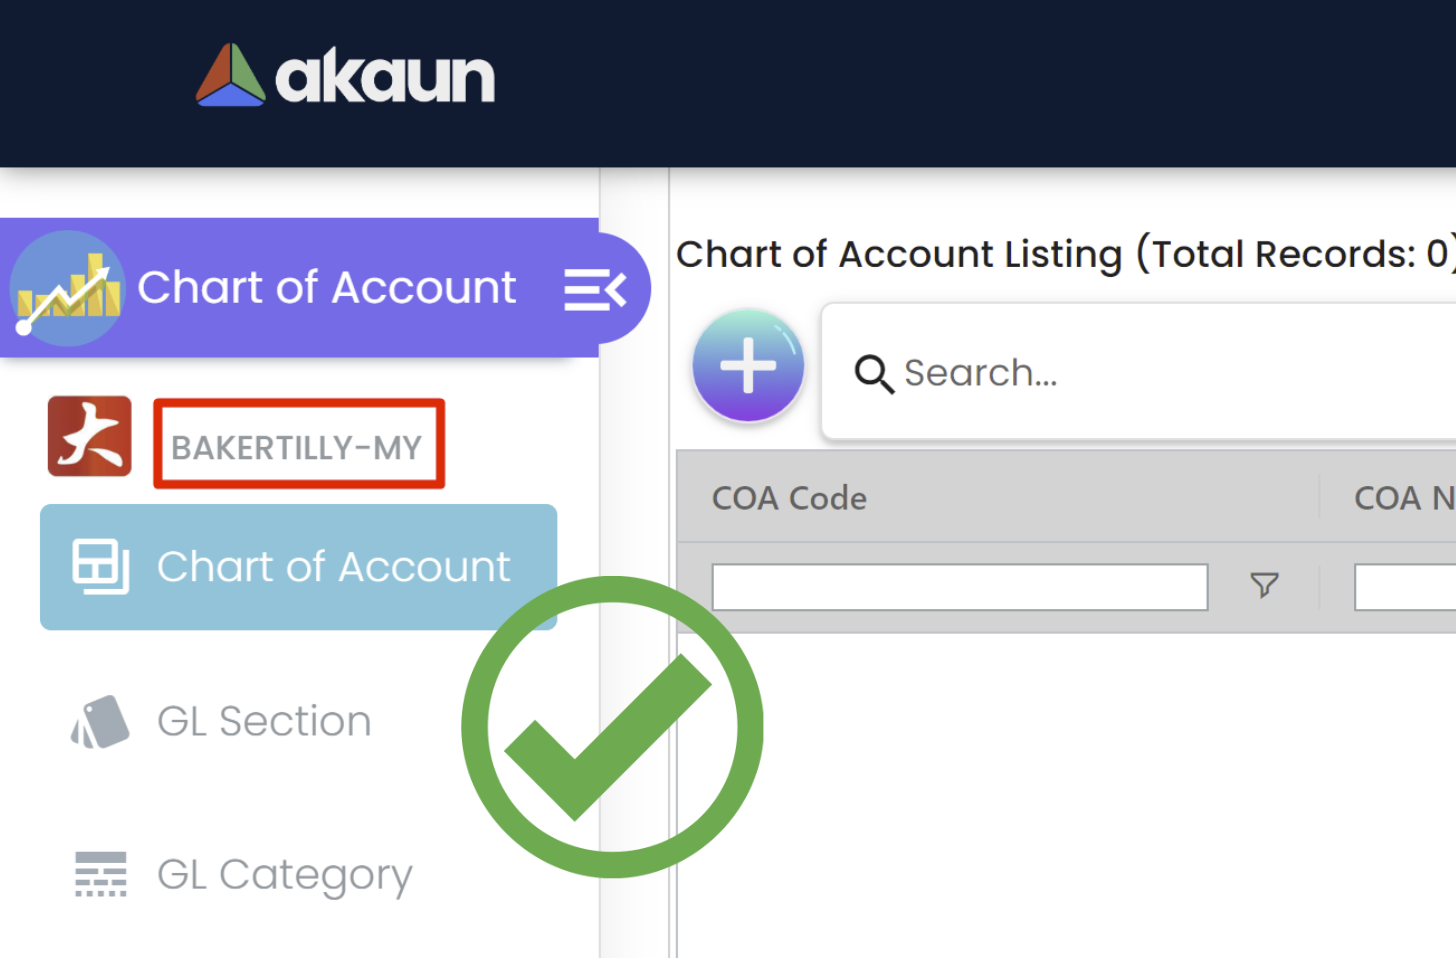Screen dimensions: 1456x958
Task: Click the second COA column header
Action: click(1402, 498)
